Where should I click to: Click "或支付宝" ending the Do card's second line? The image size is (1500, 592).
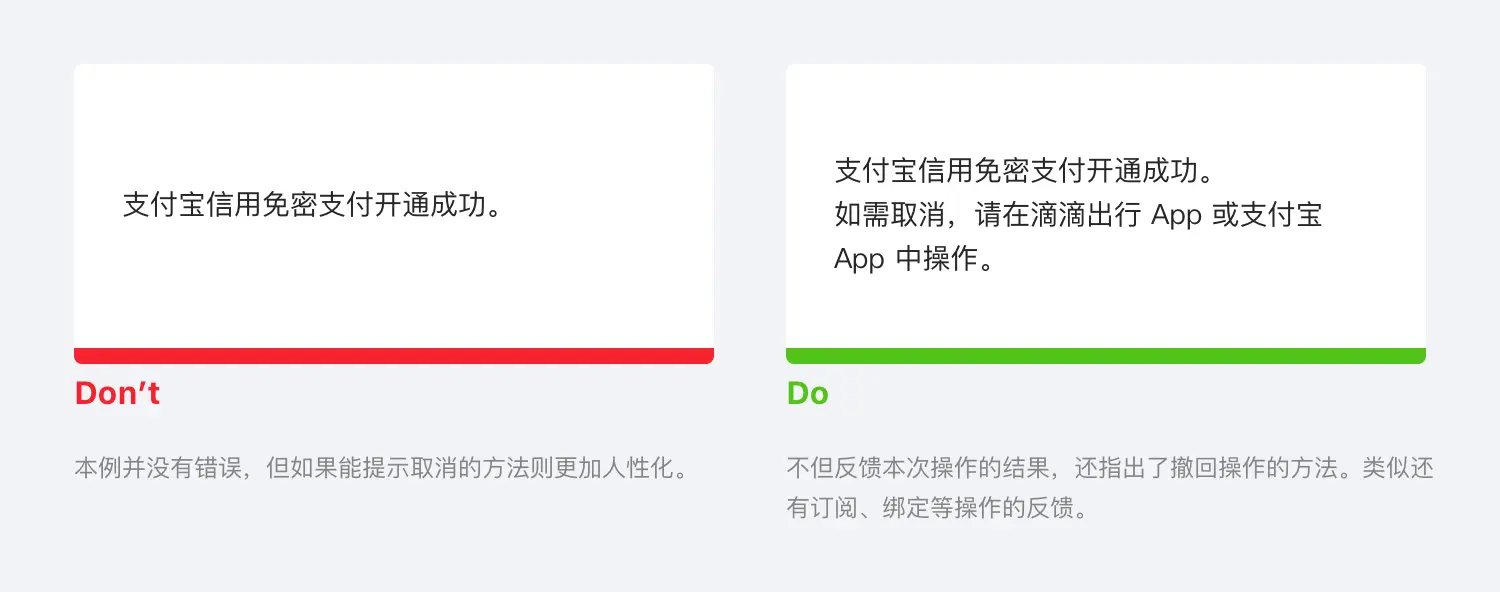1268,215
